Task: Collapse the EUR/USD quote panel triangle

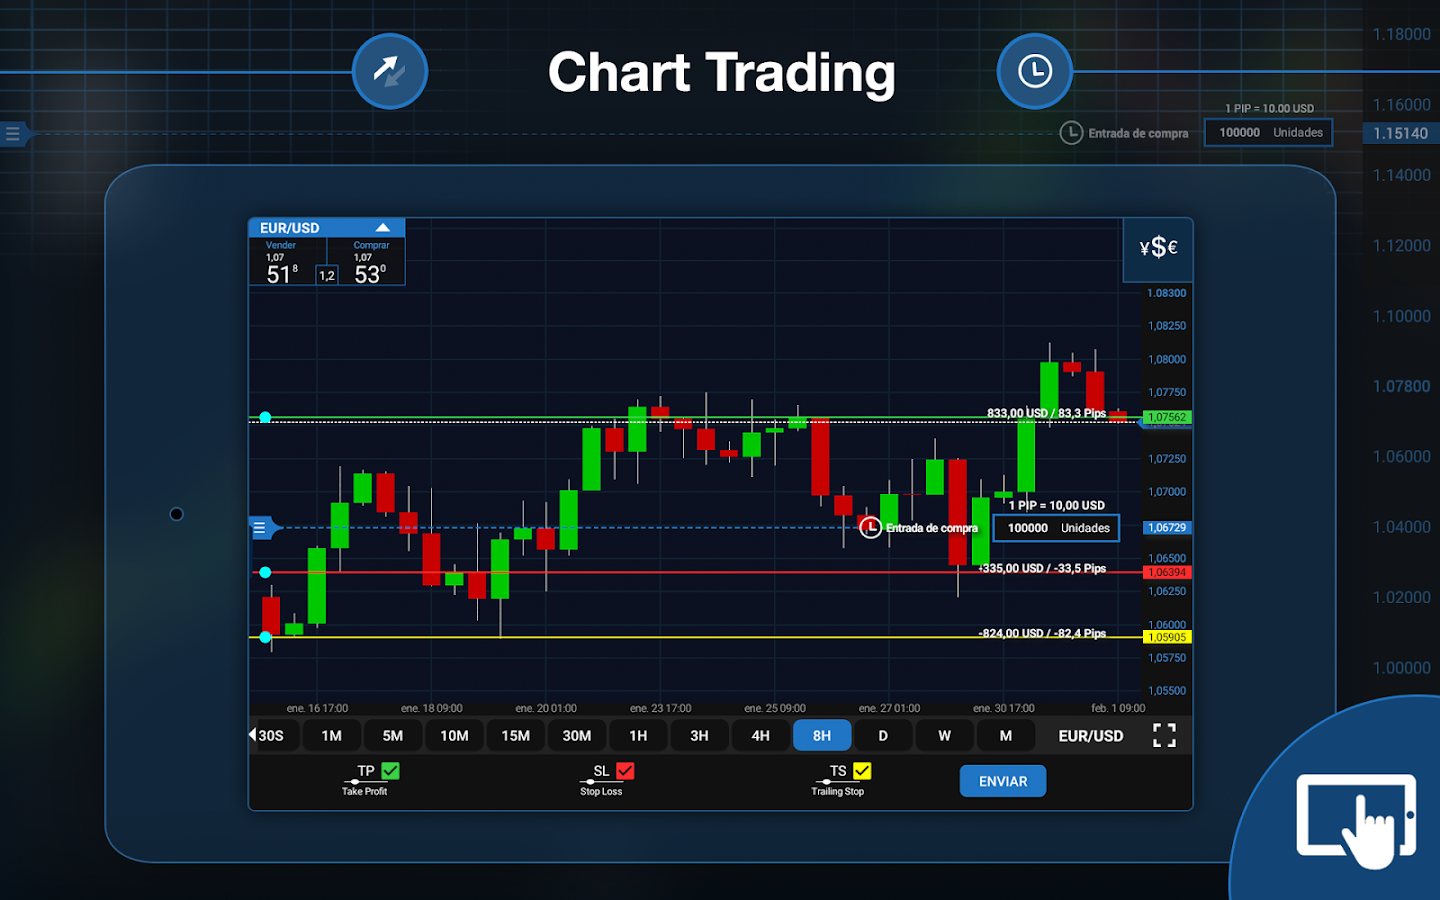Action: [x=385, y=227]
